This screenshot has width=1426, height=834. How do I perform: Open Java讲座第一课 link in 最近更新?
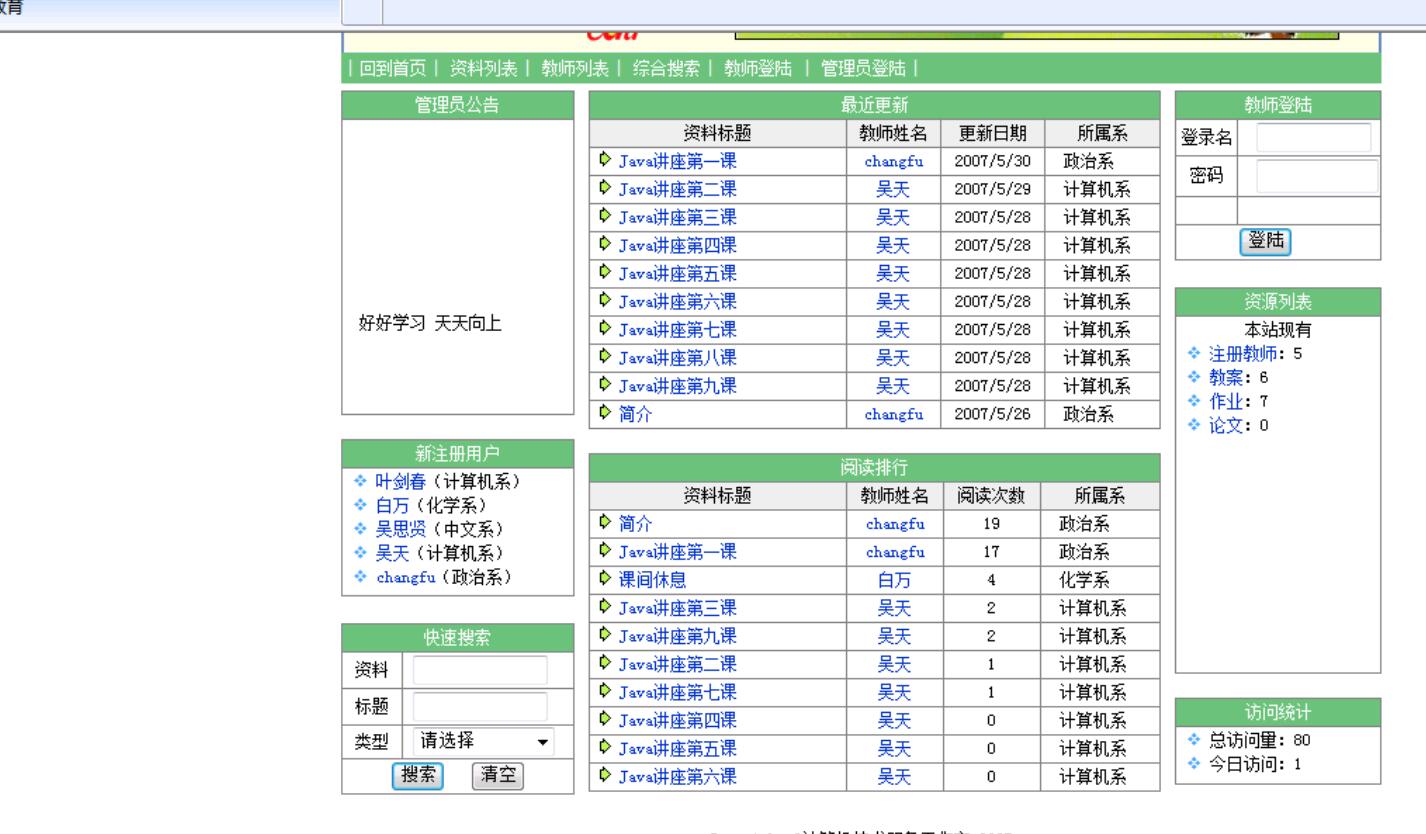677,160
